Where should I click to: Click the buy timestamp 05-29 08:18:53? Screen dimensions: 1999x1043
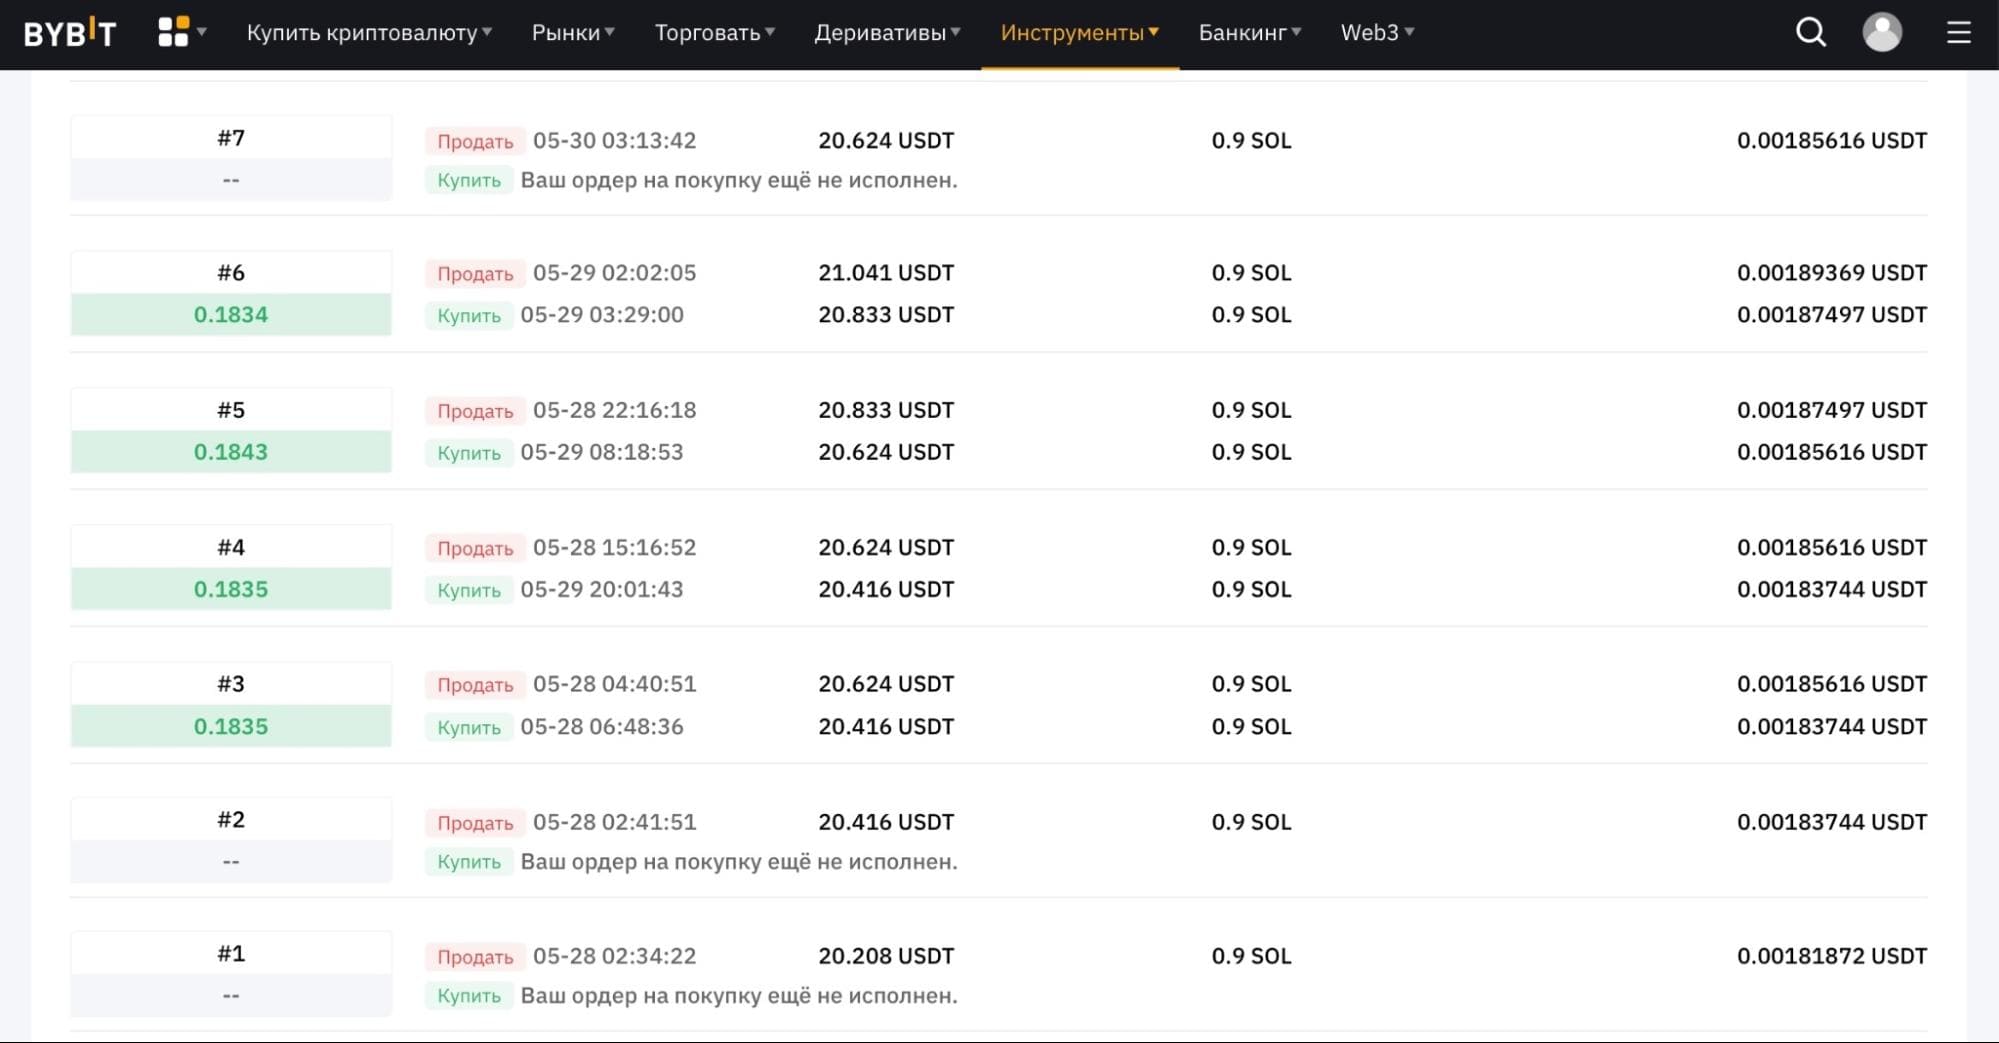(x=602, y=452)
